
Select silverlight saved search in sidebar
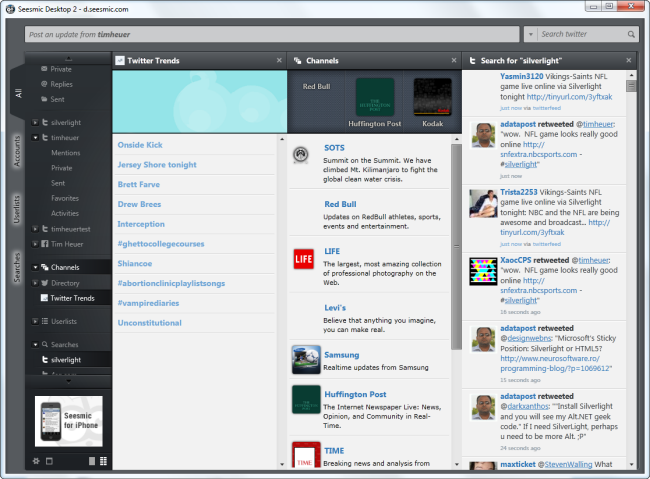68,360
